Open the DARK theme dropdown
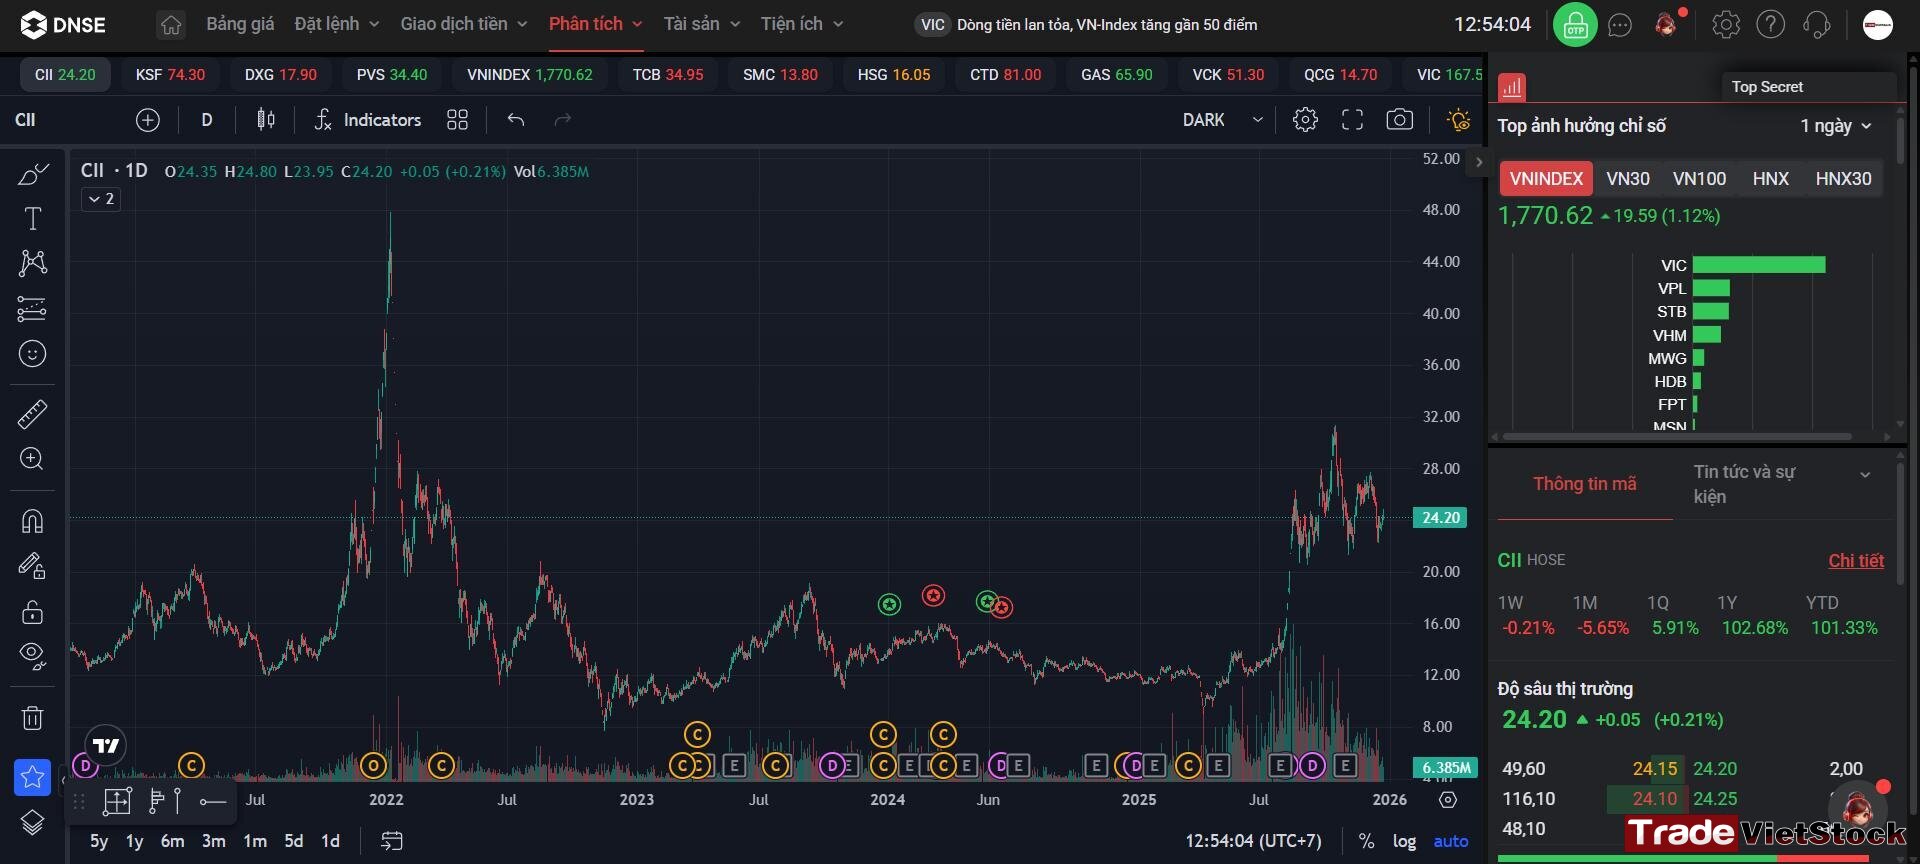1920x864 pixels. (x=1222, y=120)
